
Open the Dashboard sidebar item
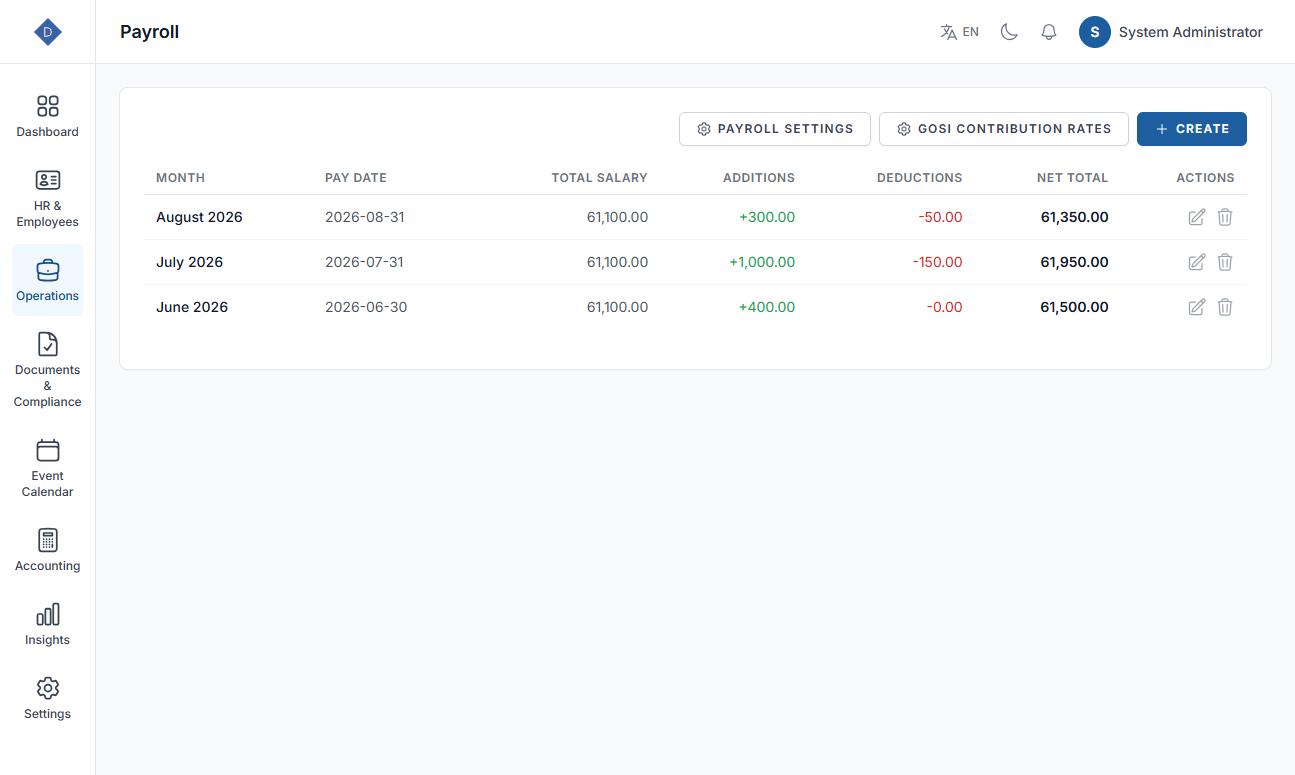click(x=47, y=116)
